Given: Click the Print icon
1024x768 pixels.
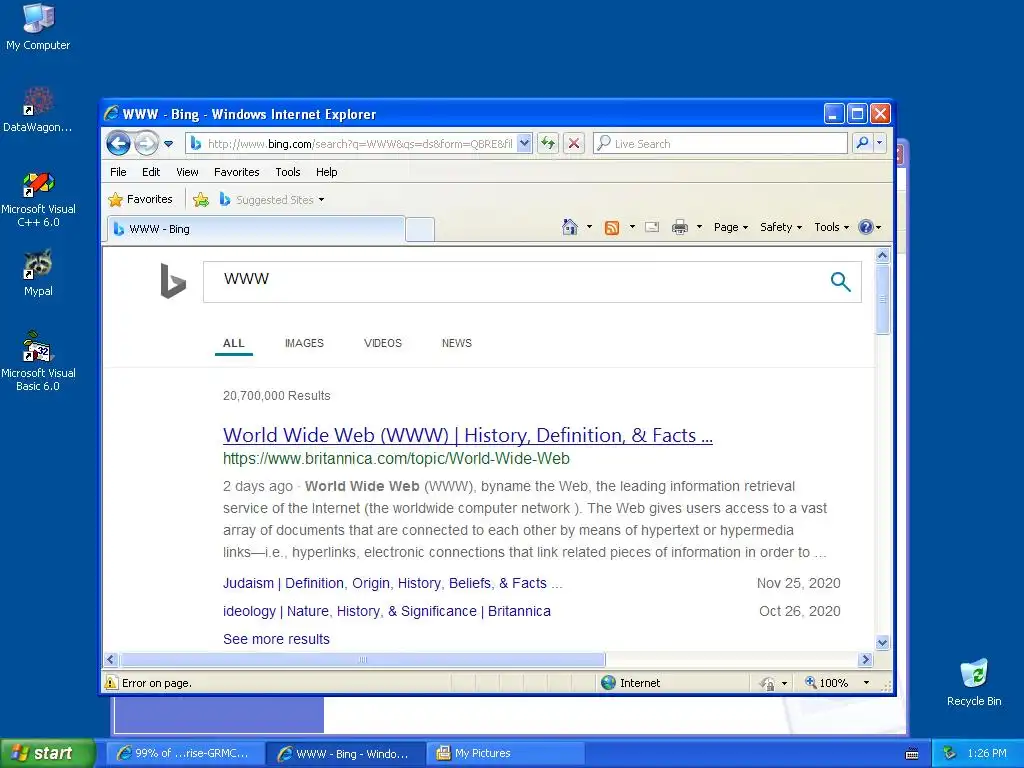Looking at the screenshot, I should [x=680, y=227].
